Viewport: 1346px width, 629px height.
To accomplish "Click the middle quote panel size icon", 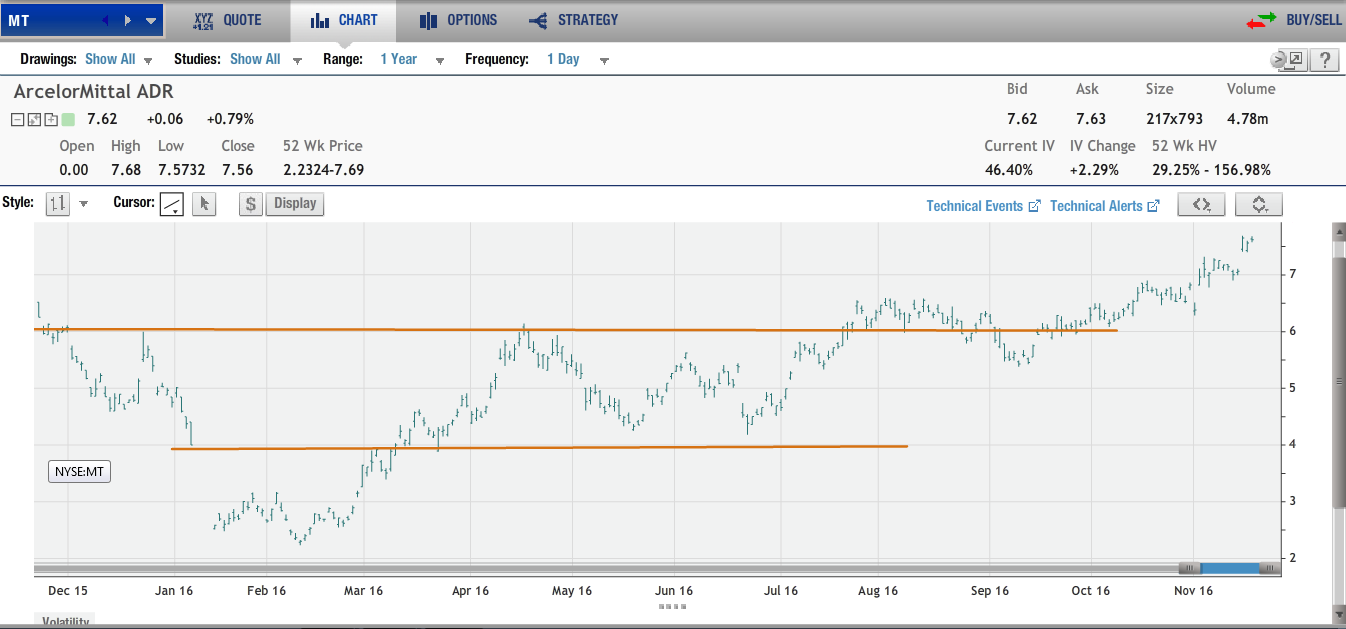I will [34, 120].
